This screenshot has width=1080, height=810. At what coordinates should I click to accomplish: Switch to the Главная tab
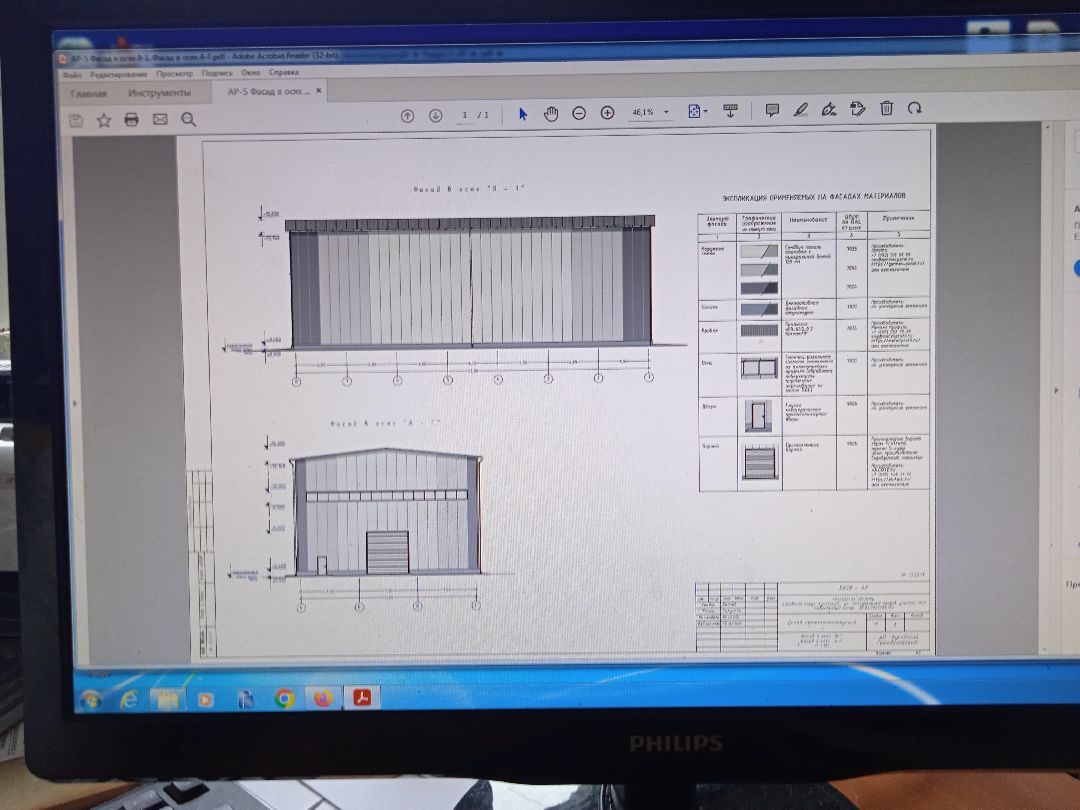coord(89,94)
